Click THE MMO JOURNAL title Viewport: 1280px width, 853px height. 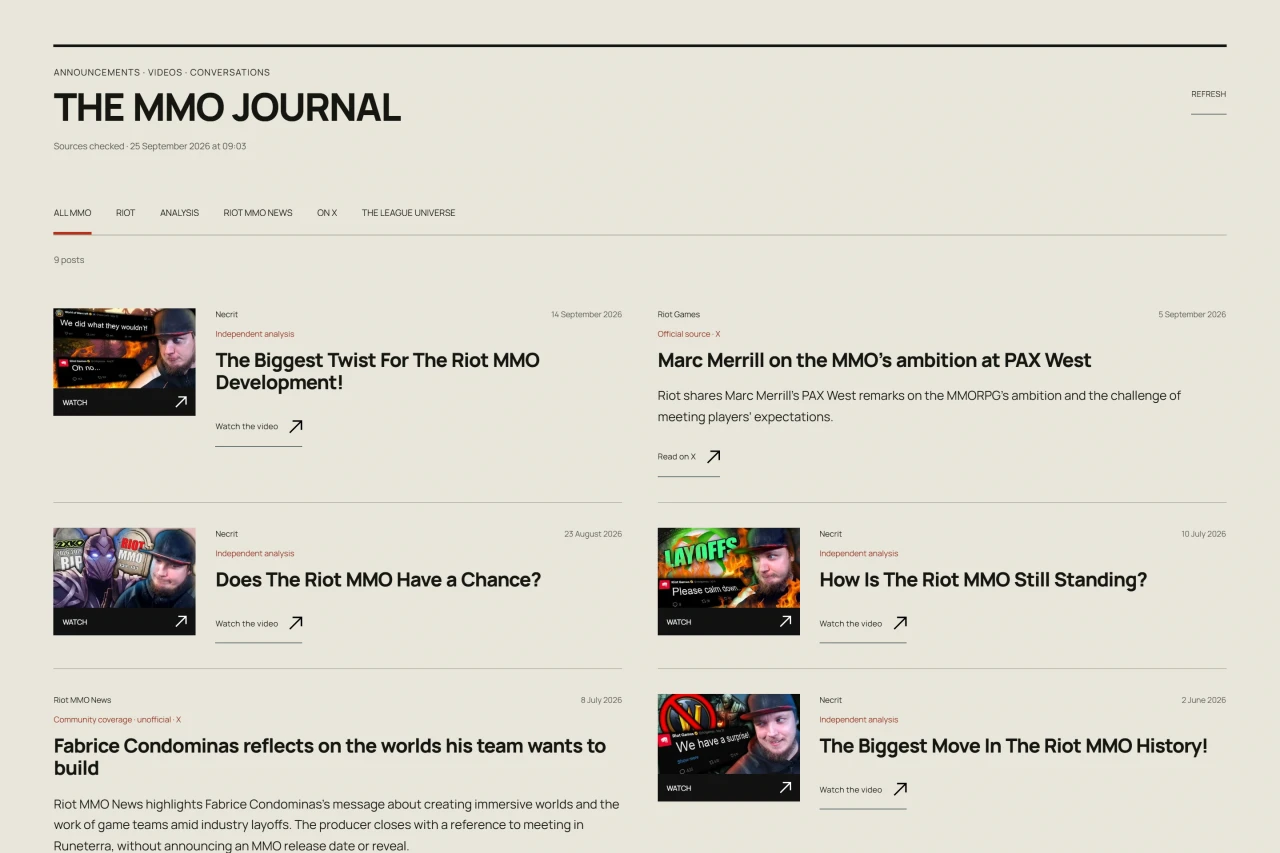tap(227, 108)
